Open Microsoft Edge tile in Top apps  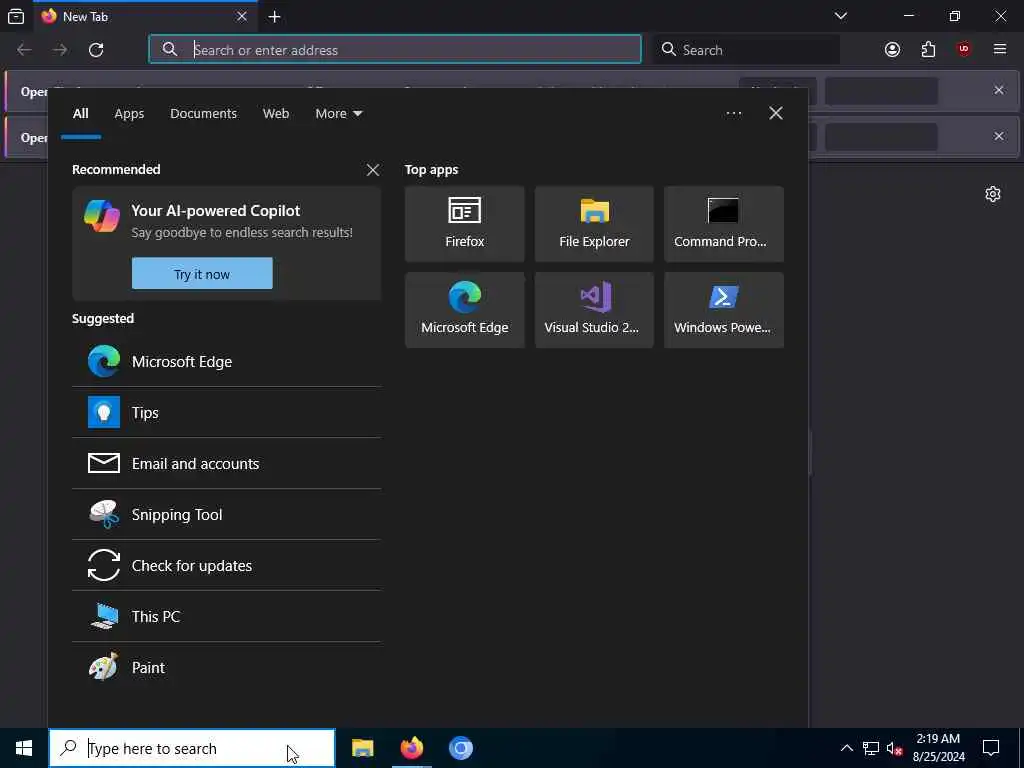click(464, 310)
